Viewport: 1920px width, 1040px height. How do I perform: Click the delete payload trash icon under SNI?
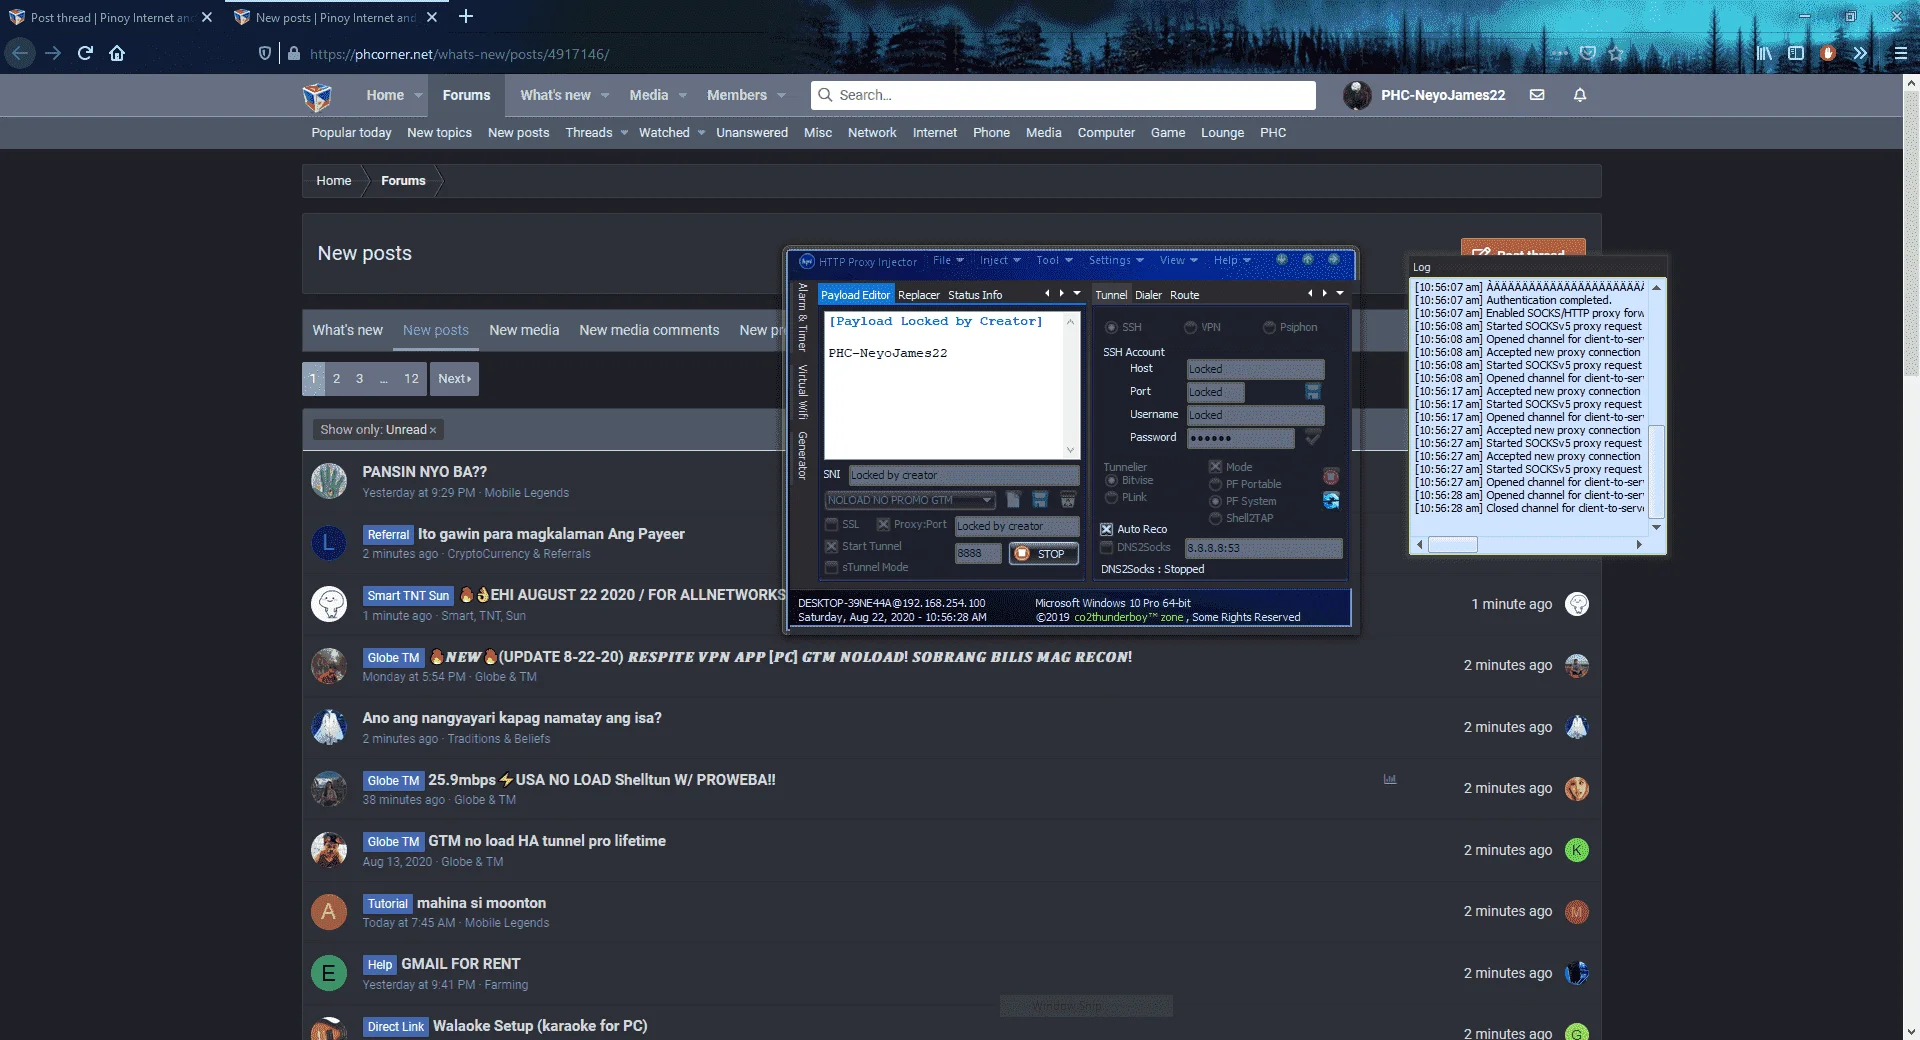click(x=1068, y=499)
